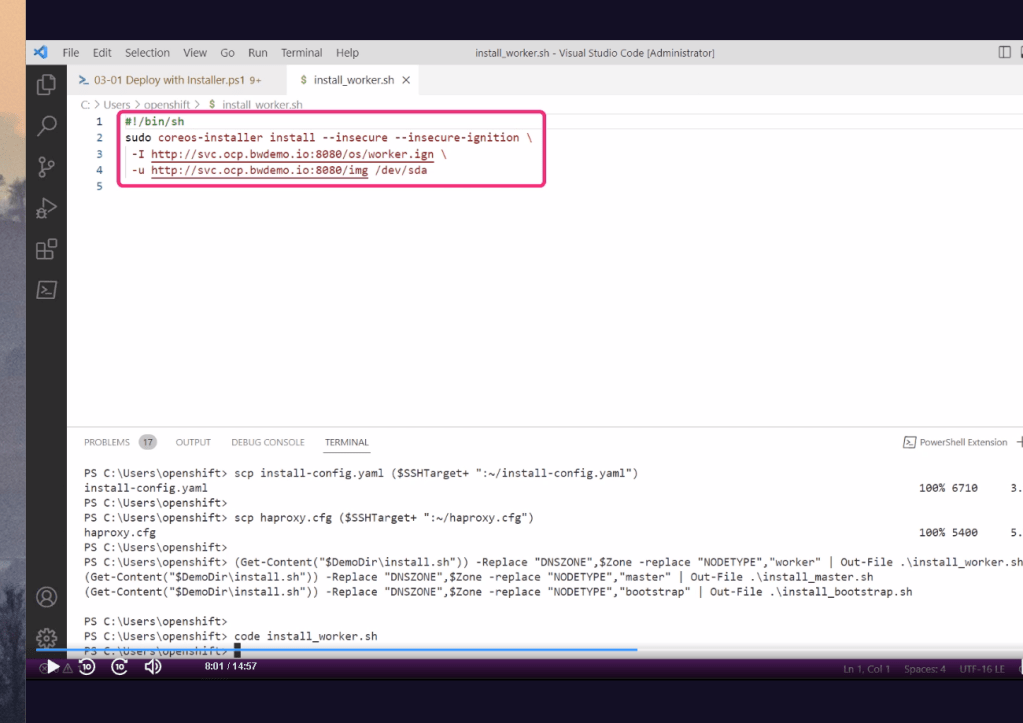Open the Edit menu

coord(102,53)
